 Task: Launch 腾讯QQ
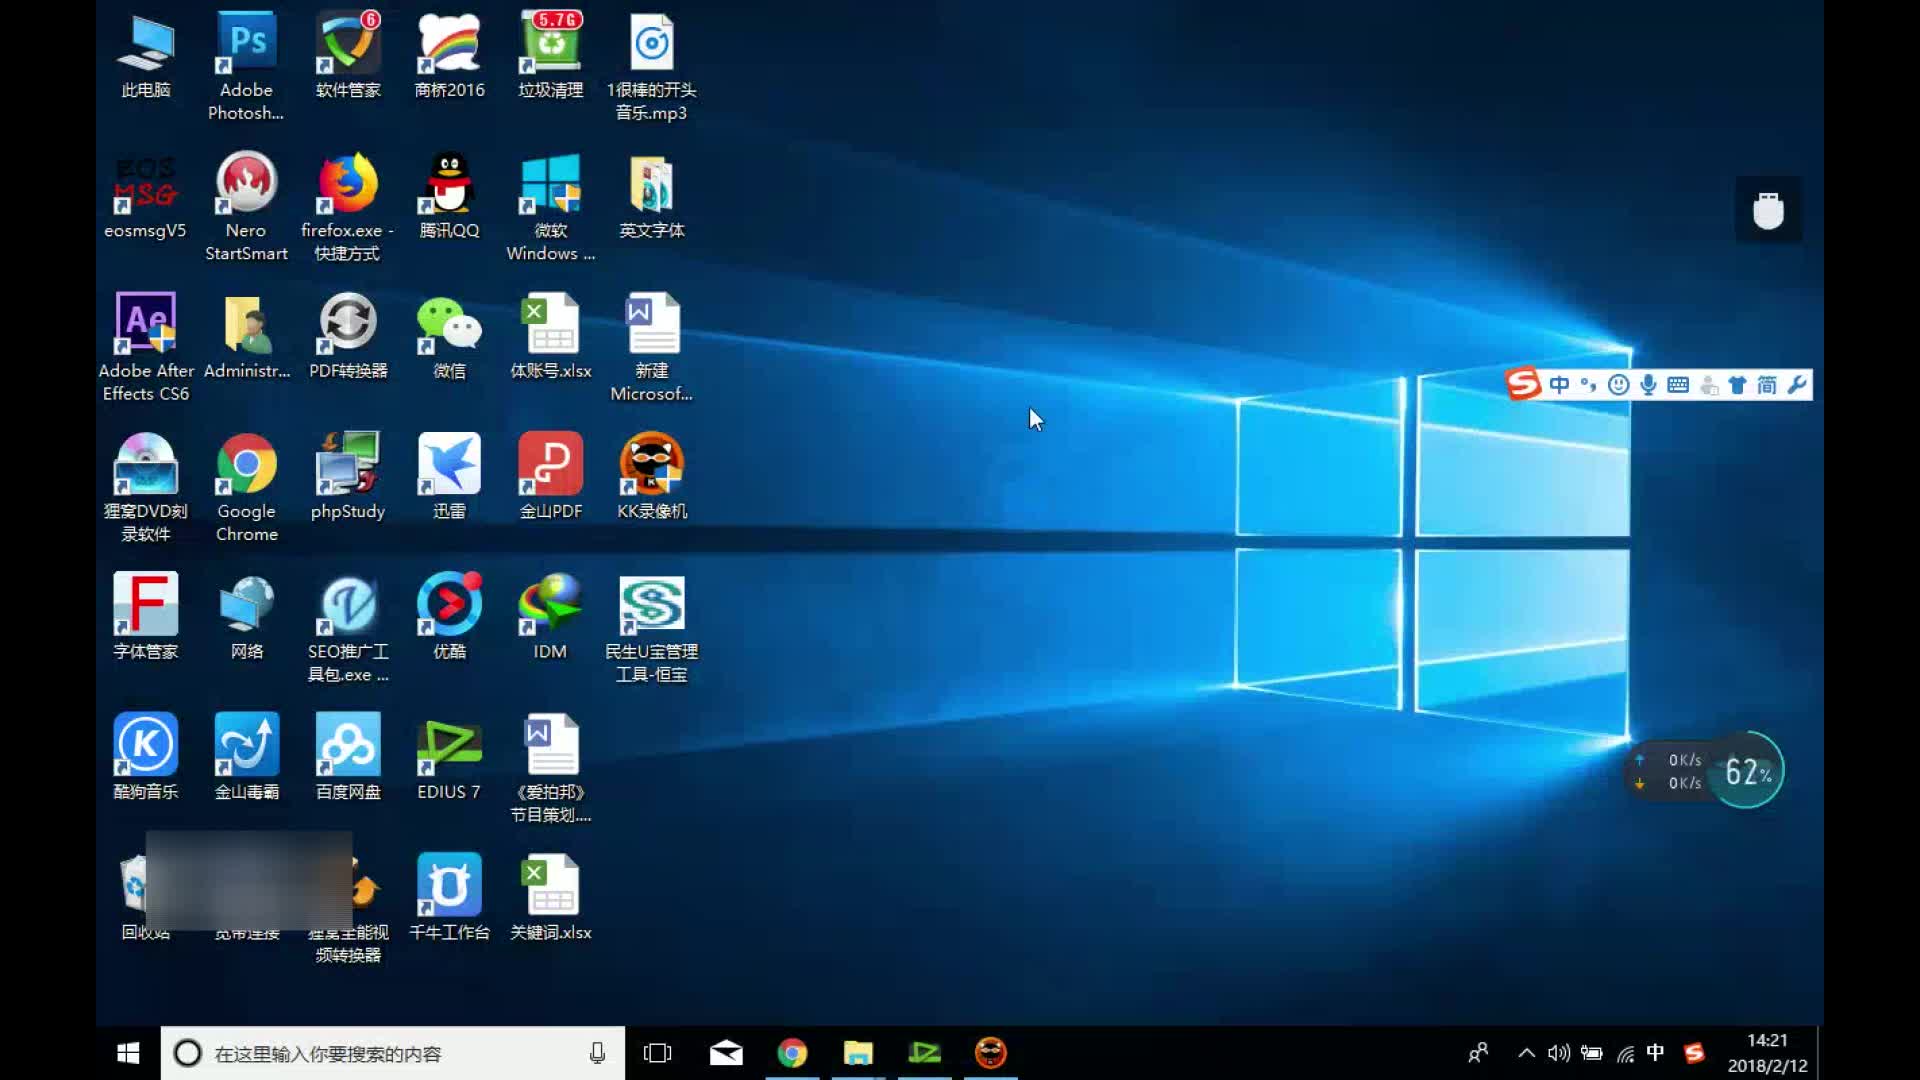click(x=449, y=197)
